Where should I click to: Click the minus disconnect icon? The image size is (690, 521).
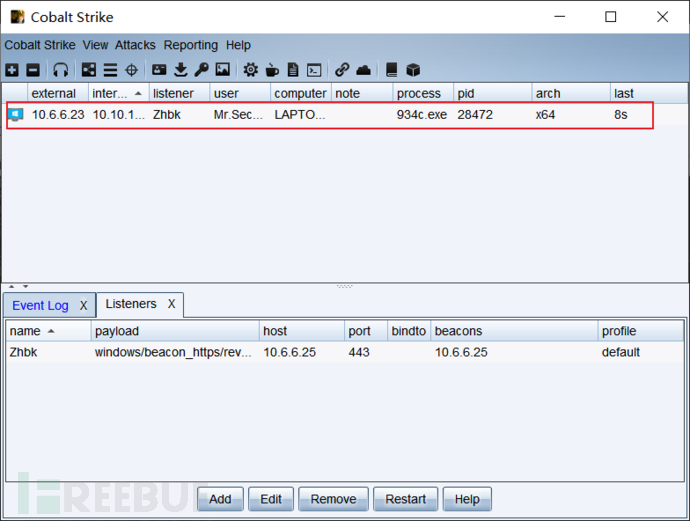(33, 70)
